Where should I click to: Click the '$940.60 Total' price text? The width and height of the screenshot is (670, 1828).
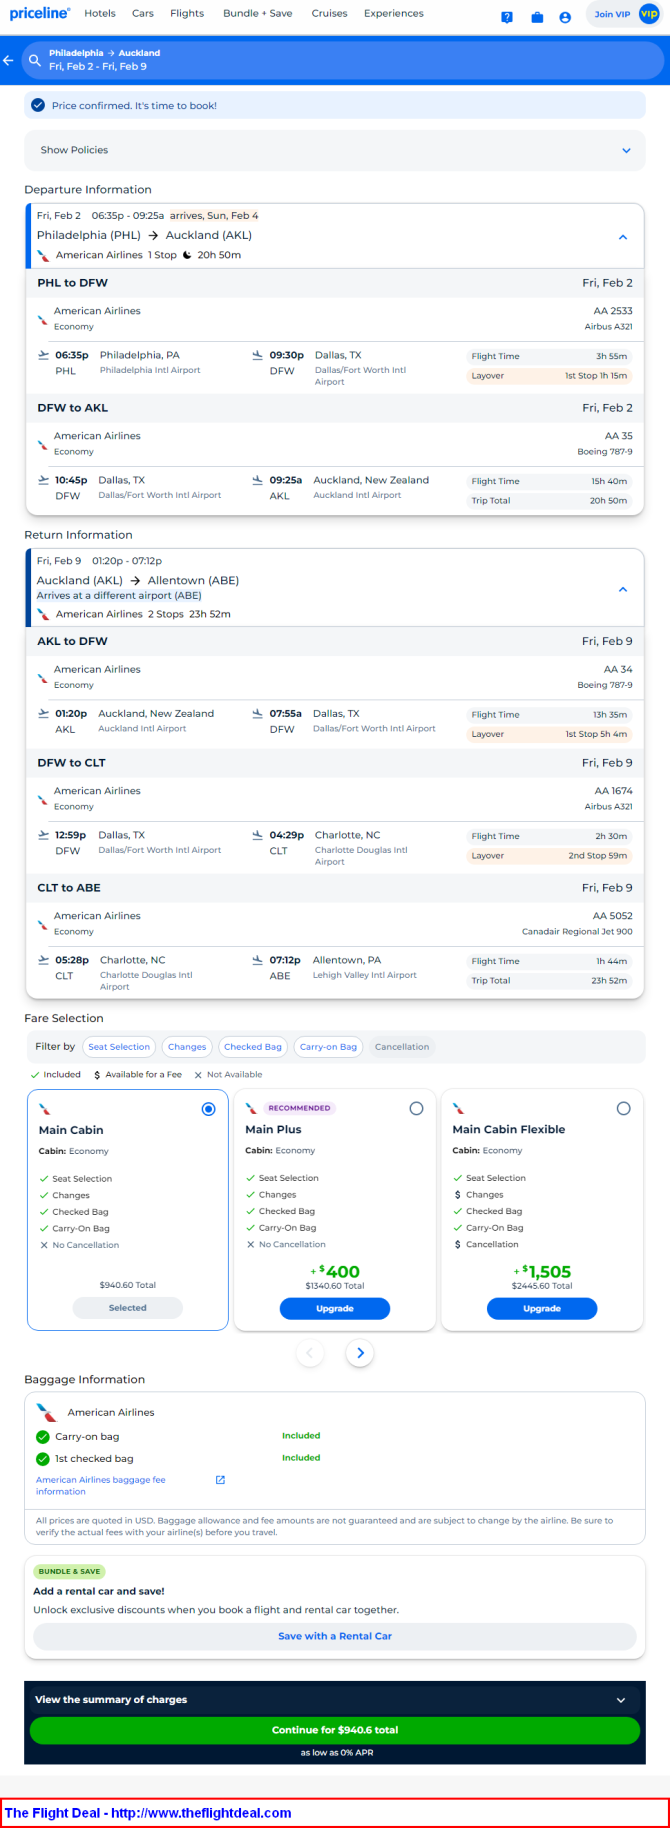click(128, 1285)
